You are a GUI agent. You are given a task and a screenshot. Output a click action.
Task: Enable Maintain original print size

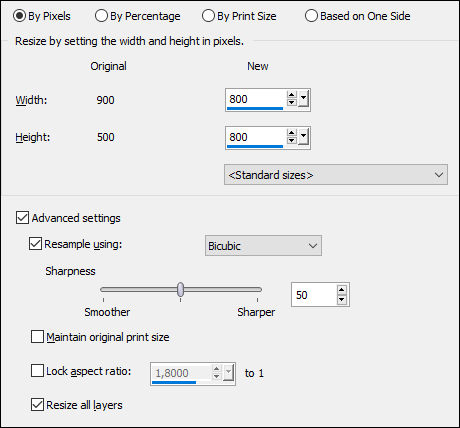click(37, 337)
